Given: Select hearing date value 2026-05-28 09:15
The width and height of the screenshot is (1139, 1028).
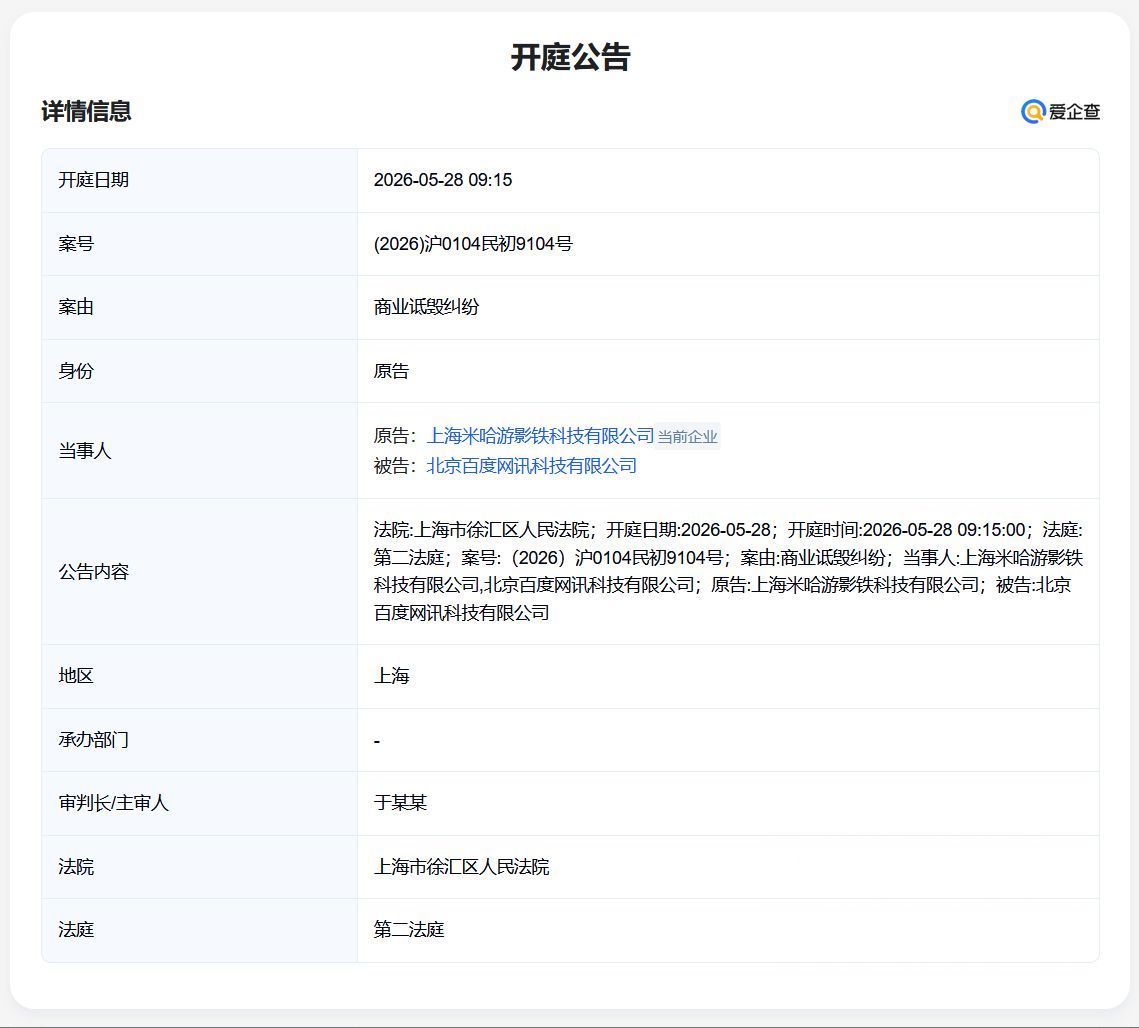Looking at the screenshot, I should 442,179.
